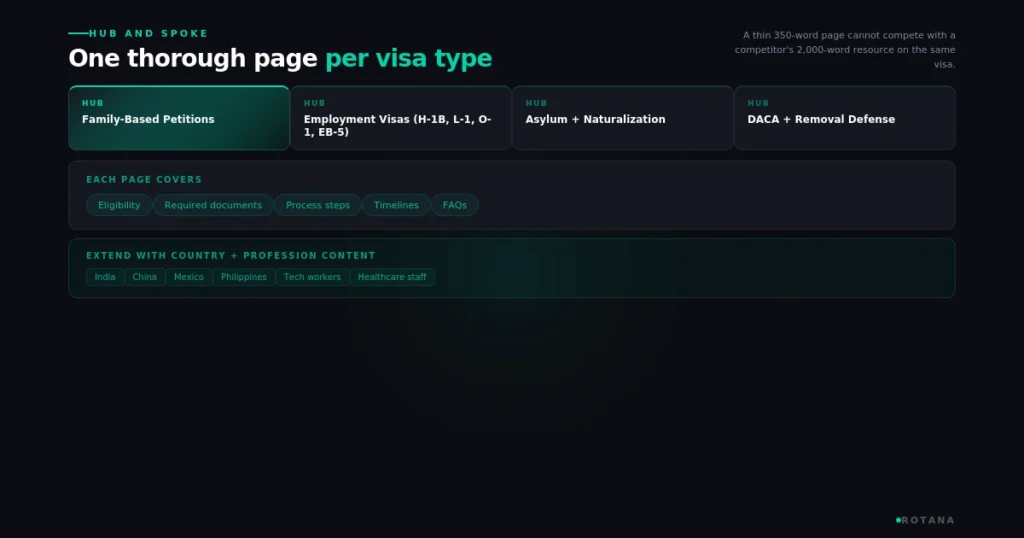Click the 'per visa type' green heading text
Viewport: 1024px width, 538px height.
pos(408,59)
